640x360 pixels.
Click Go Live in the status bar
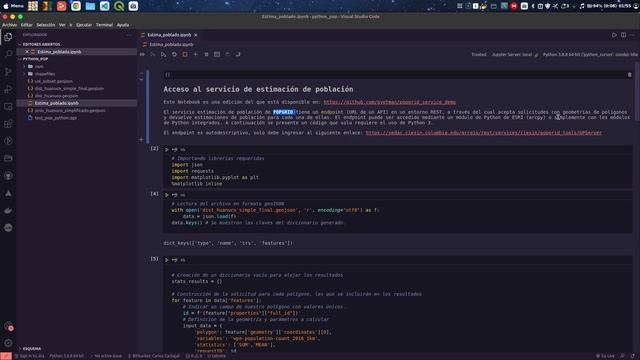click(x=605, y=356)
